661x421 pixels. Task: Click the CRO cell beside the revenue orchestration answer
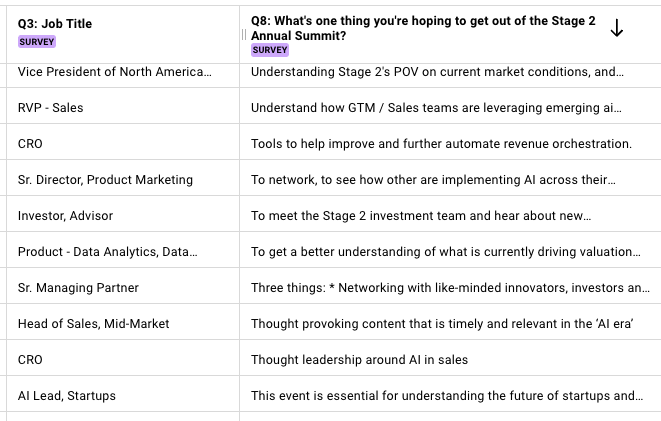[30, 144]
